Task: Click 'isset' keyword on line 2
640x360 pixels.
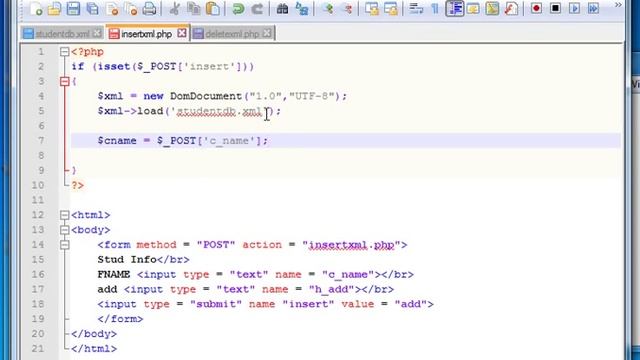Action: pyautogui.click(x=114, y=67)
